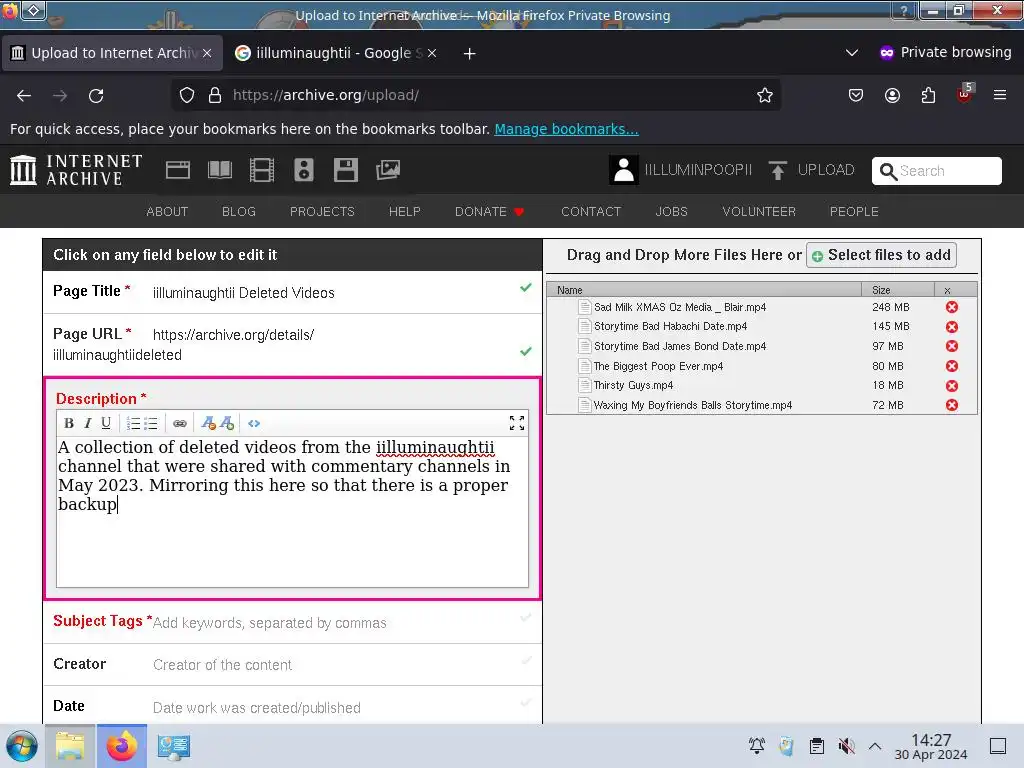Open the CONTACT navigation item
Viewport: 1024px width, 768px height.
coord(591,212)
